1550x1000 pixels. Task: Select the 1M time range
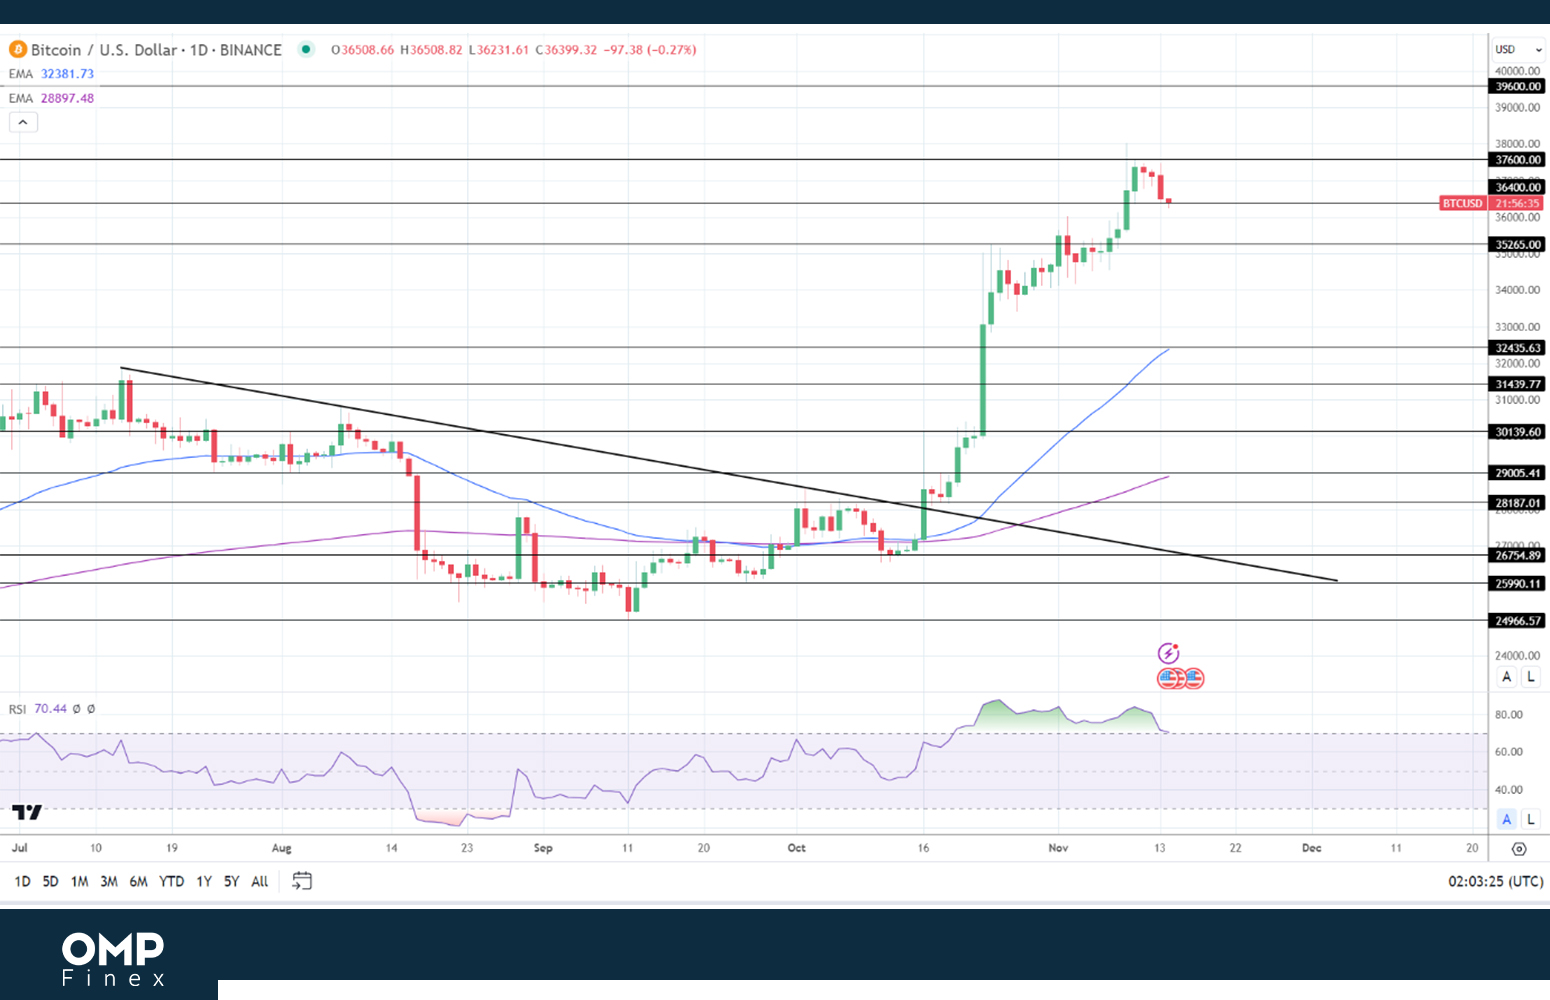79,881
